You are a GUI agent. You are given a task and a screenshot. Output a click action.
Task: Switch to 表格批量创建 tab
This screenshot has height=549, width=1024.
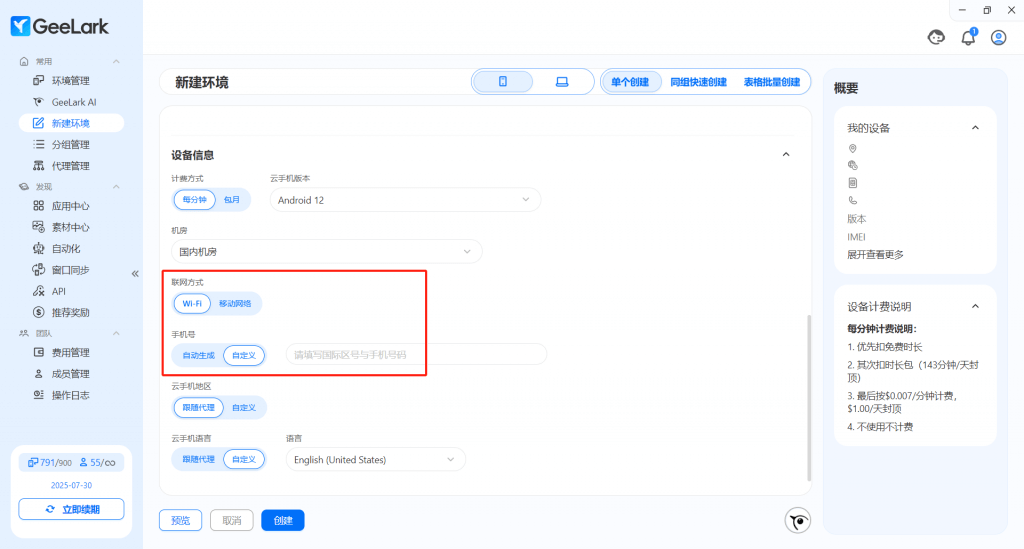[771, 82]
